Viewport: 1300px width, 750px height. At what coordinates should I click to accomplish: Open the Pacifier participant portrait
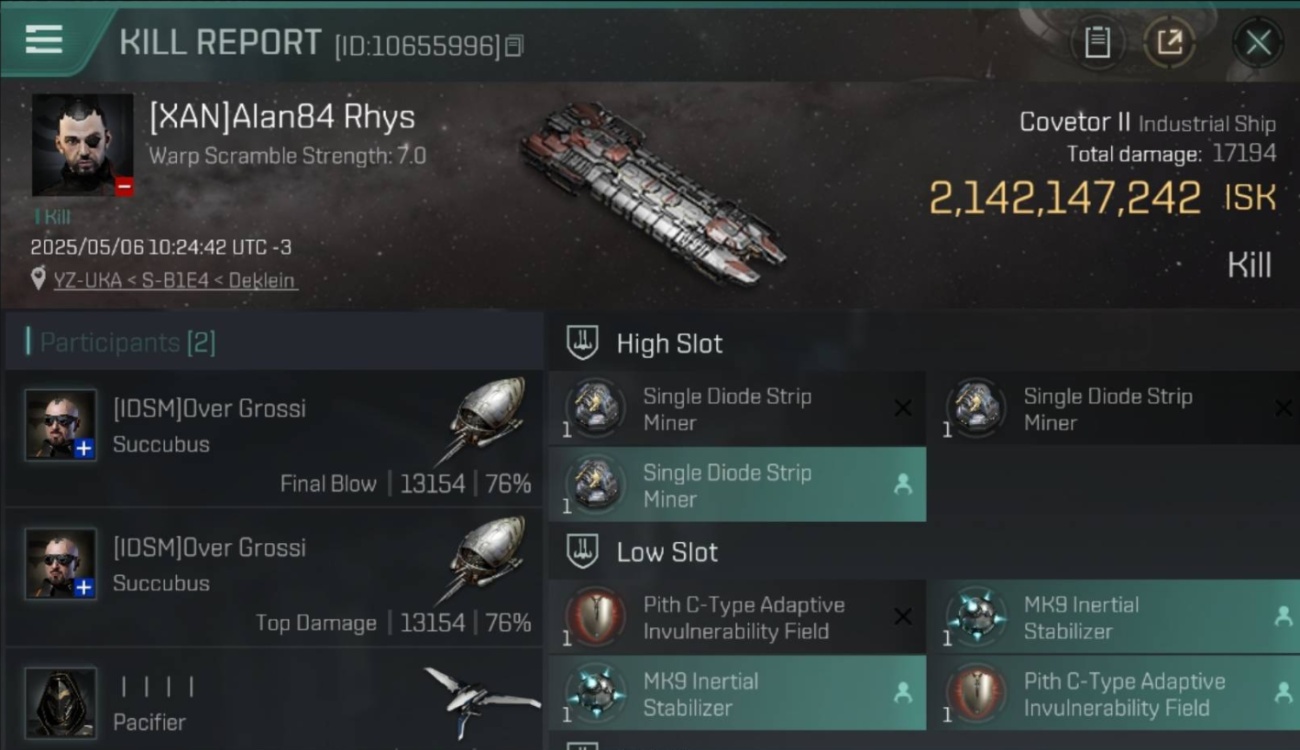61,703
